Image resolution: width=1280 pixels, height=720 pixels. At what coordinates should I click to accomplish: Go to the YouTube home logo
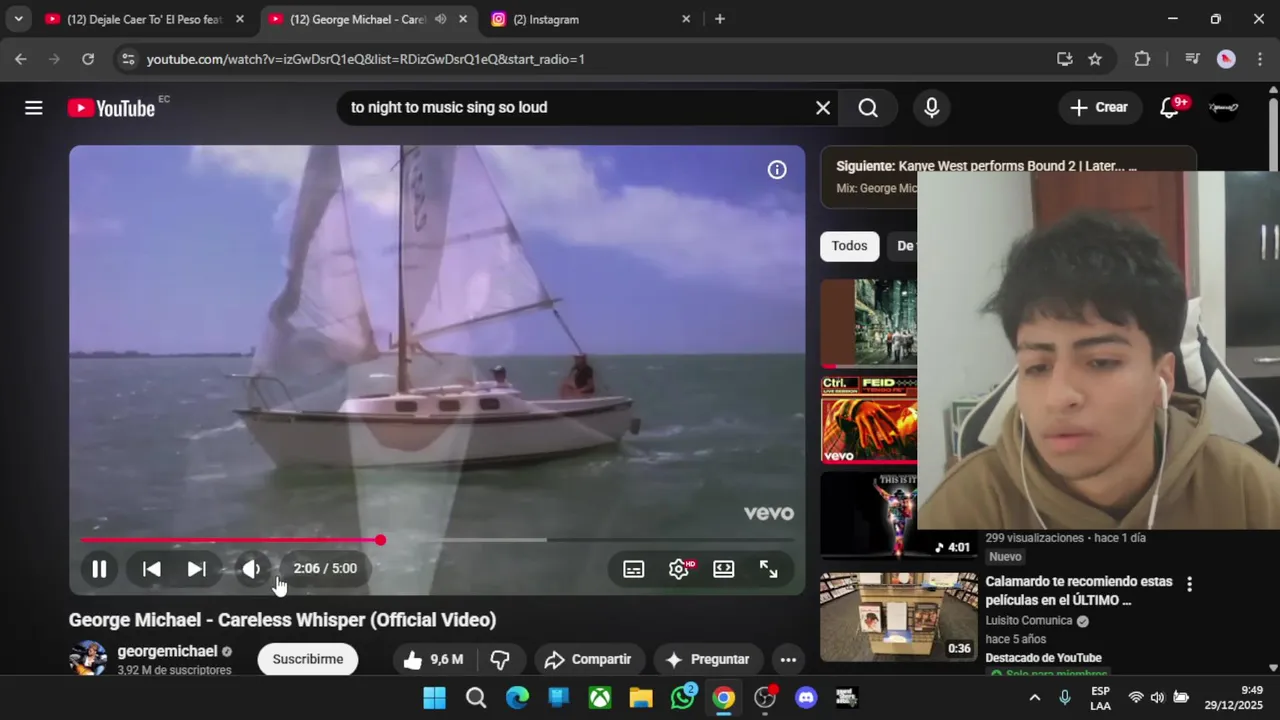(111, 108)
